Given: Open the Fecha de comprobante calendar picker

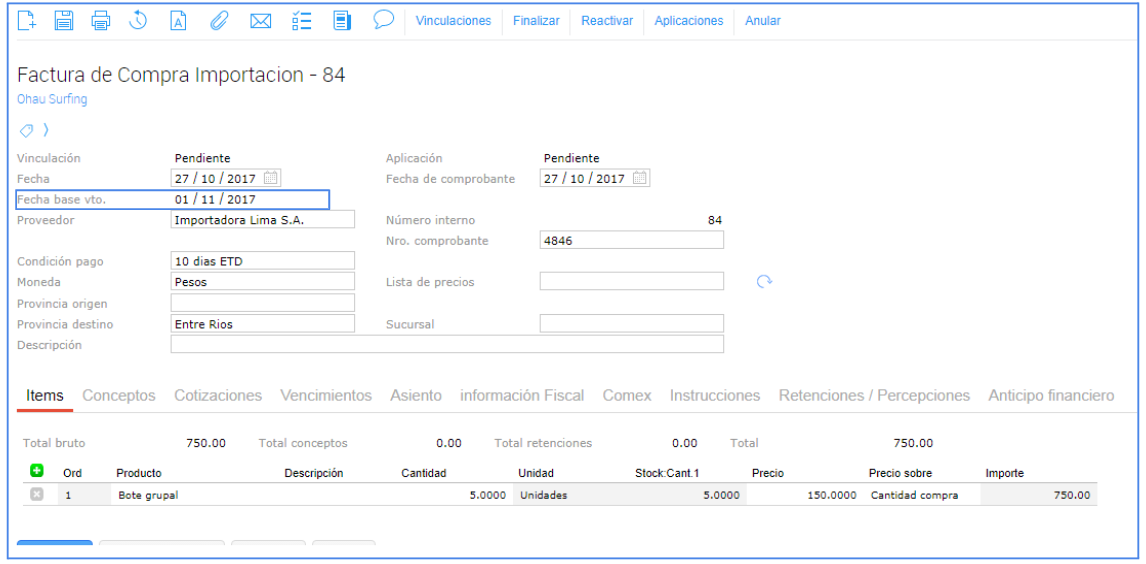Looking at the screenshot, I should click(640, 178).
